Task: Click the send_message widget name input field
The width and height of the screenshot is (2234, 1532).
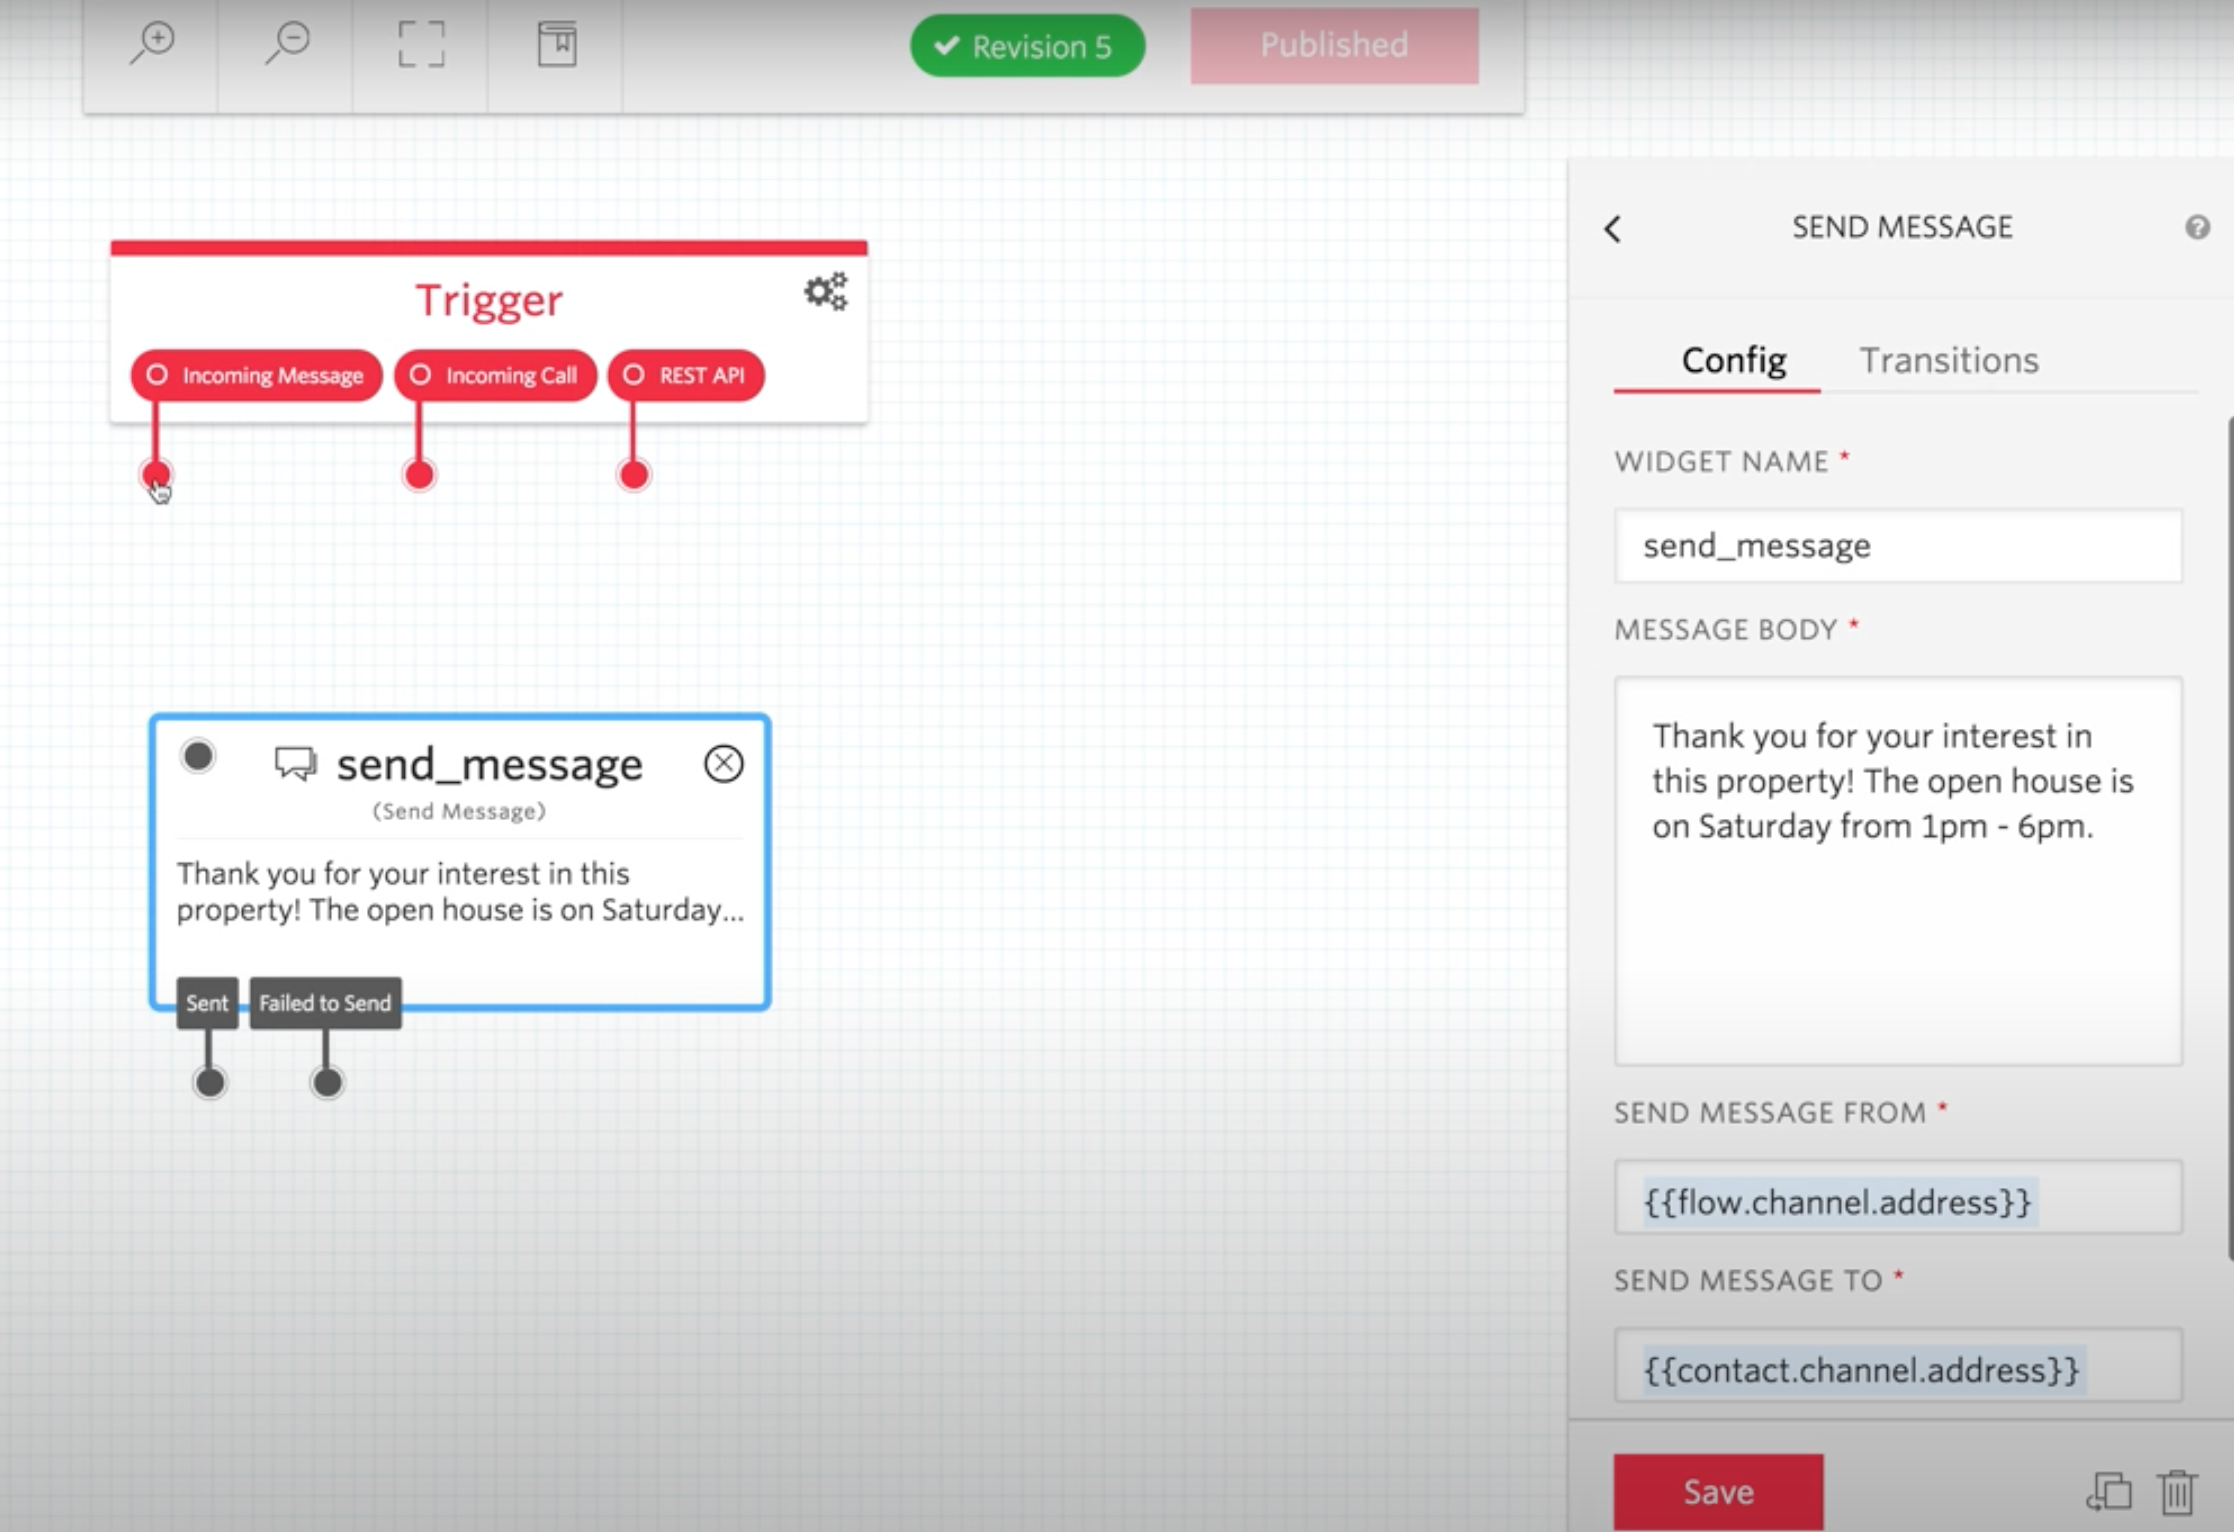Action: 1898,545
